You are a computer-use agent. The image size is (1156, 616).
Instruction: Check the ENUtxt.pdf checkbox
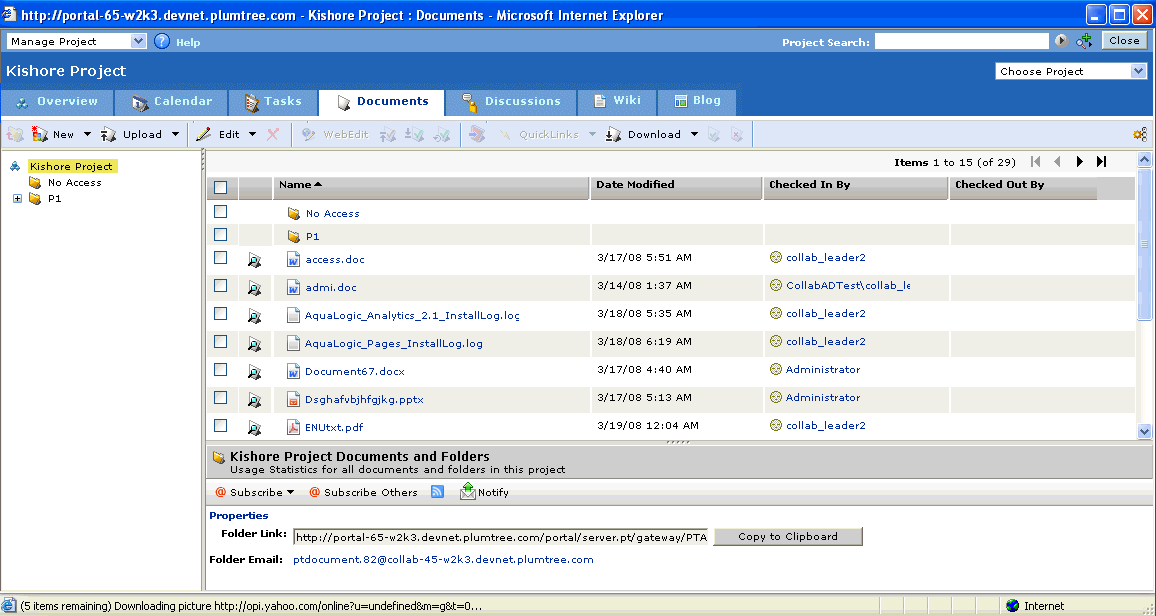[x=220, y=425]
